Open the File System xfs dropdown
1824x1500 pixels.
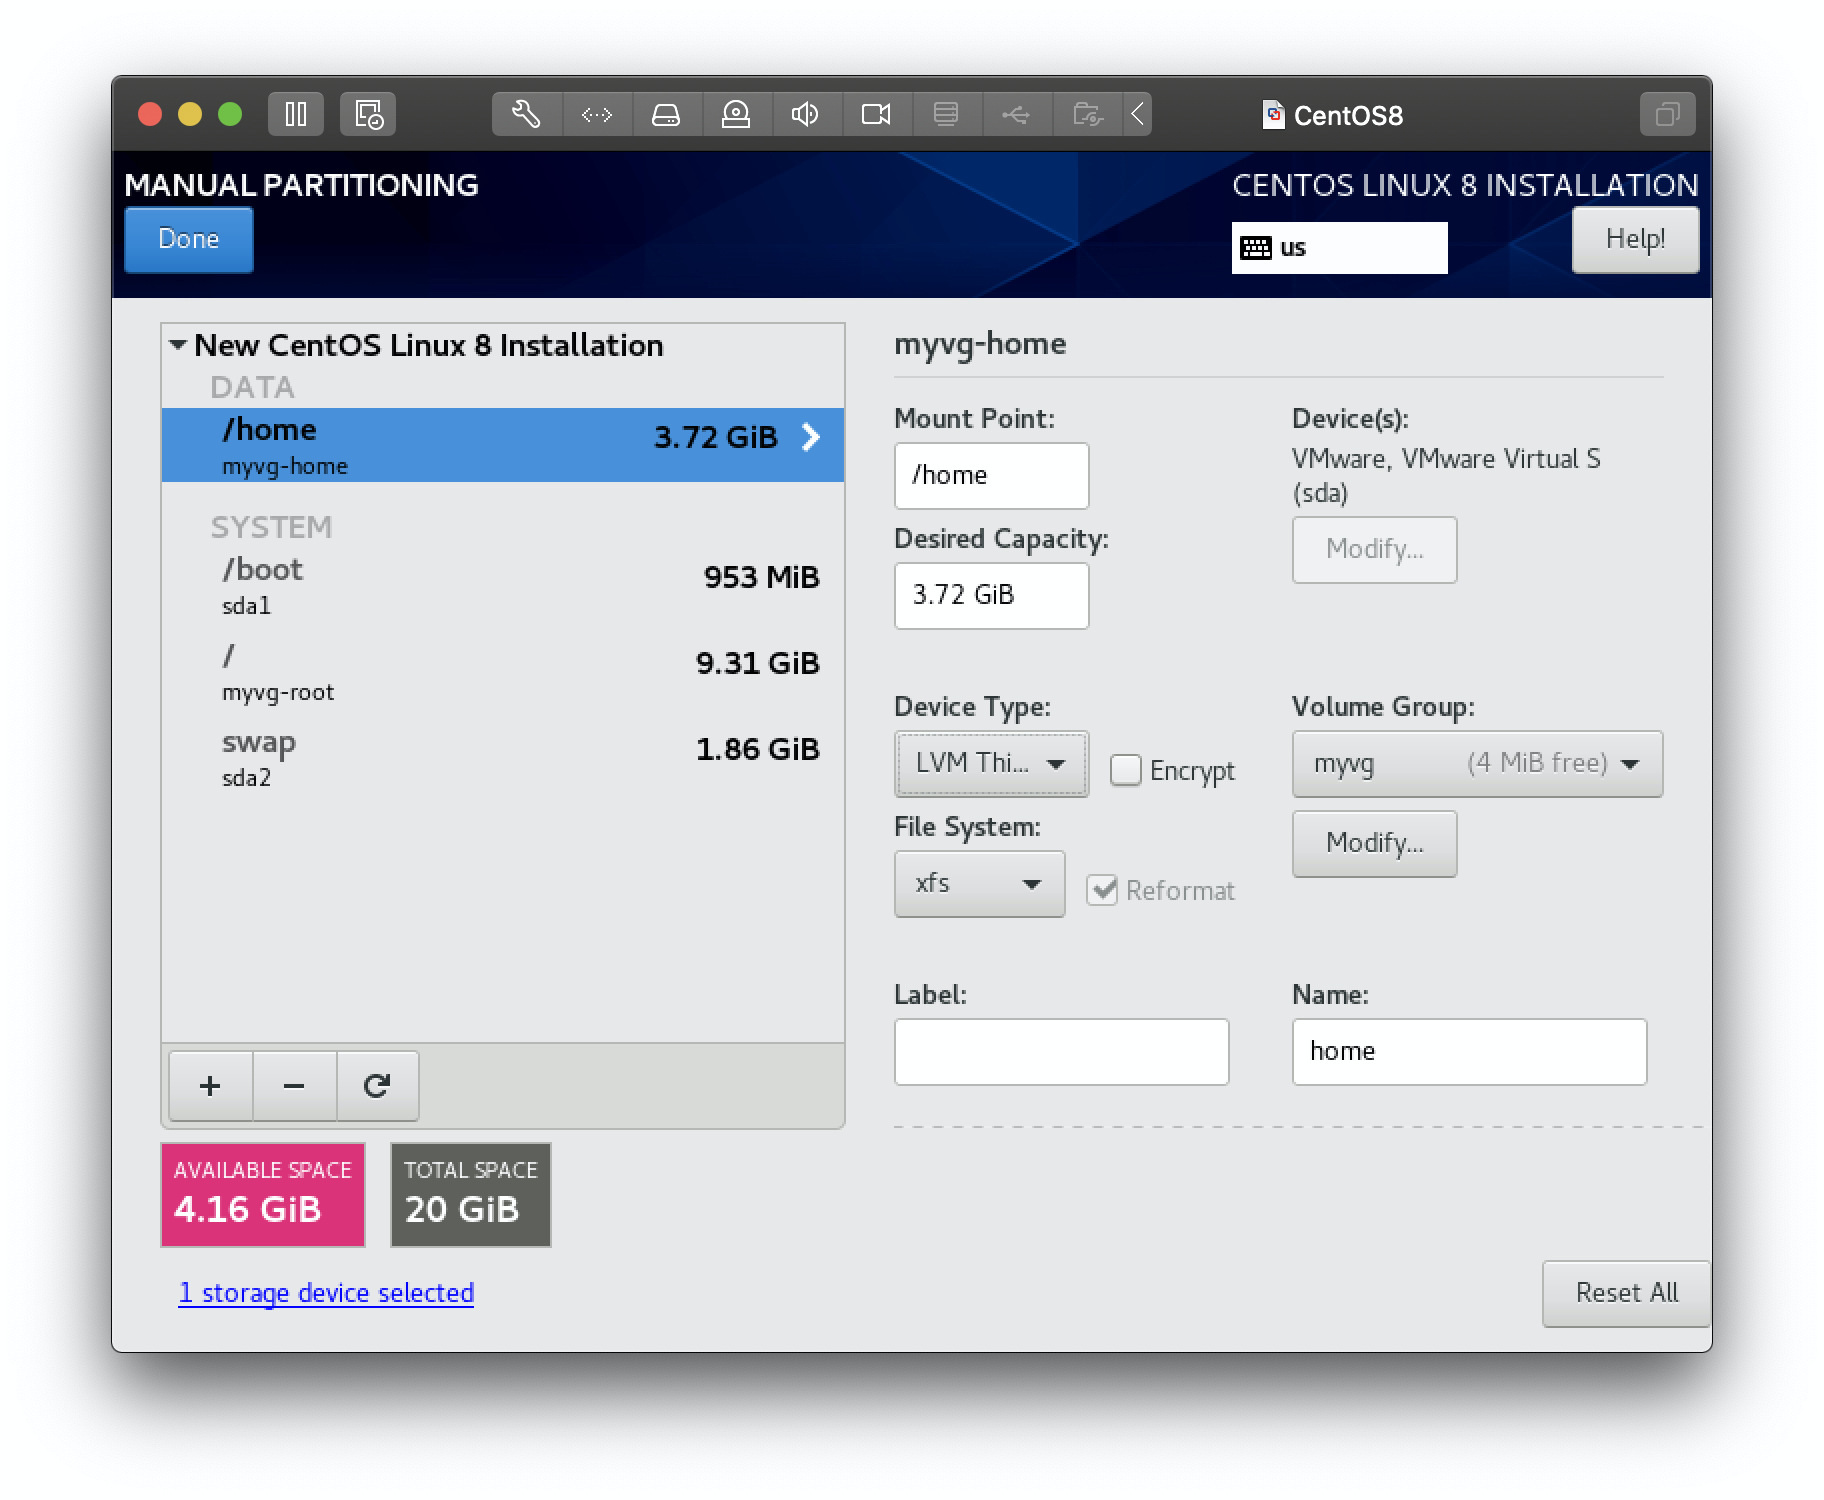(979, 884)
